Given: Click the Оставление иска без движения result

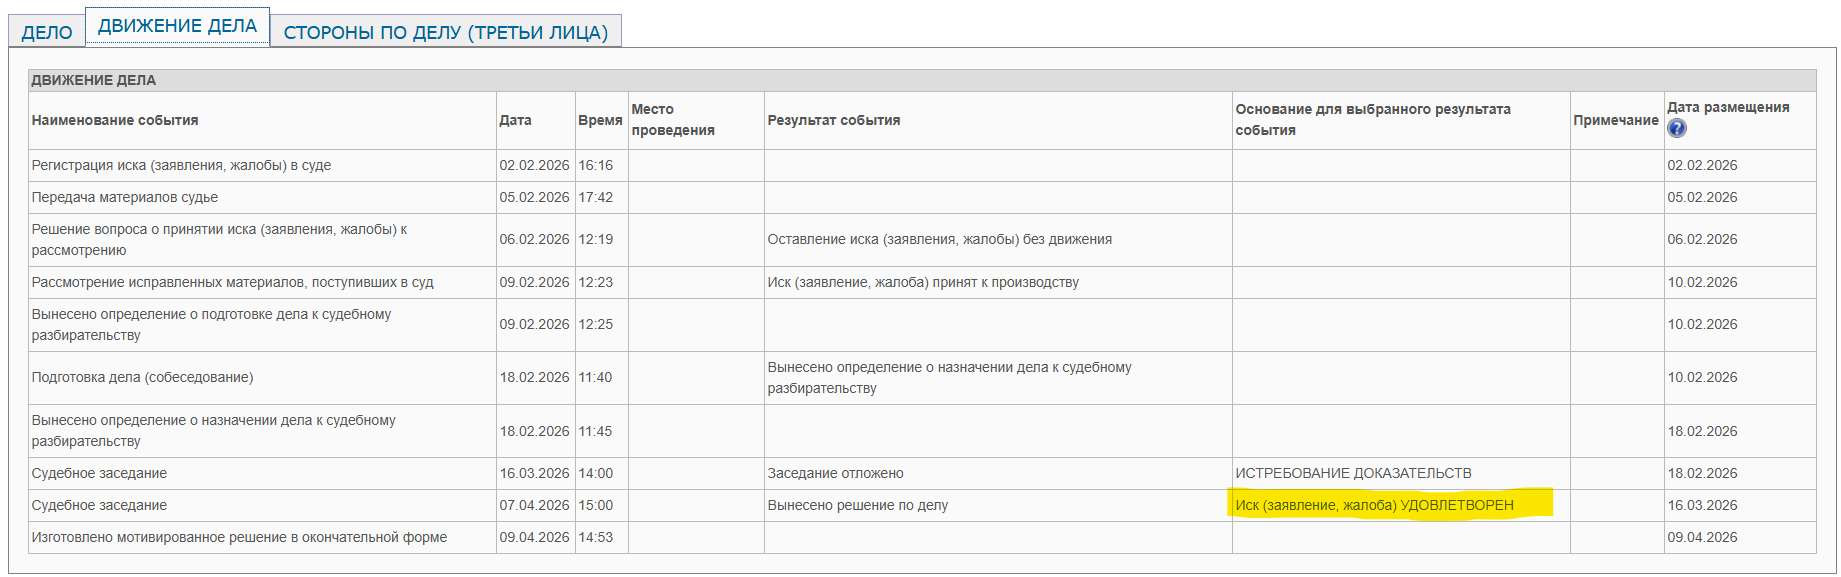Looking at the screenshot, I should click(x=939, y=239).
